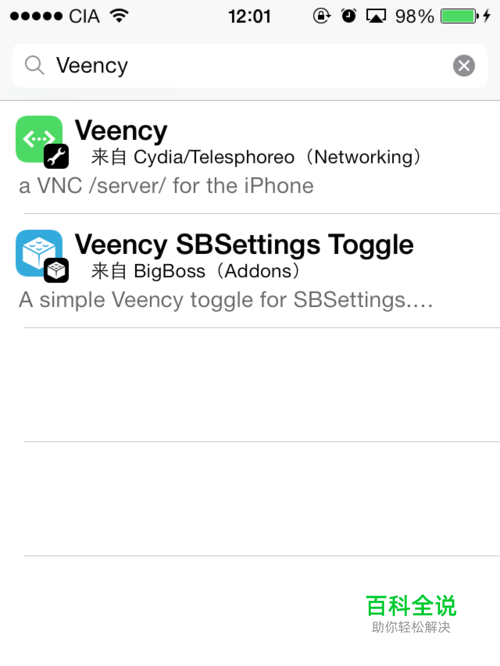Tap the wrench badge on Veency icon
This screenshot has height=666, width=500.
tap(56, 156)
